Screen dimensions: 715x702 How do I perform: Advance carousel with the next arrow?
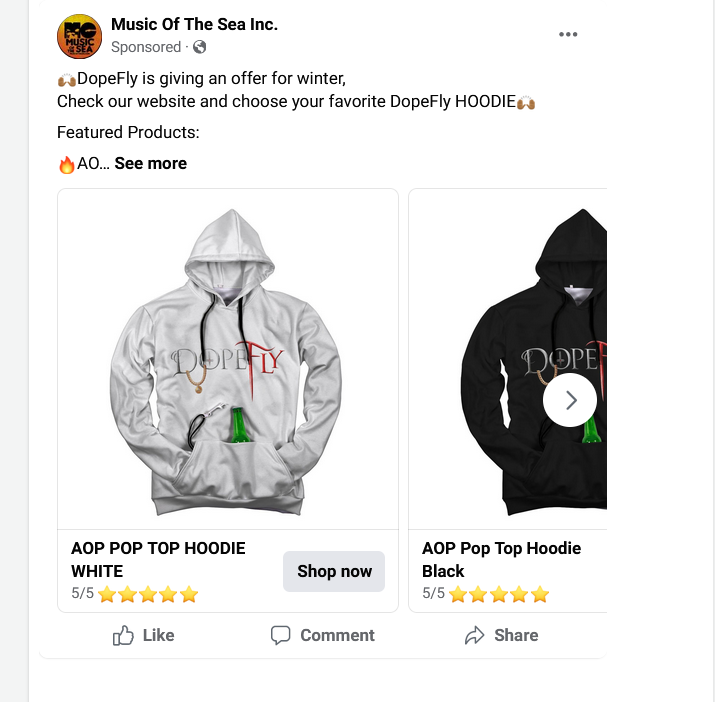(x=570, y=400)
